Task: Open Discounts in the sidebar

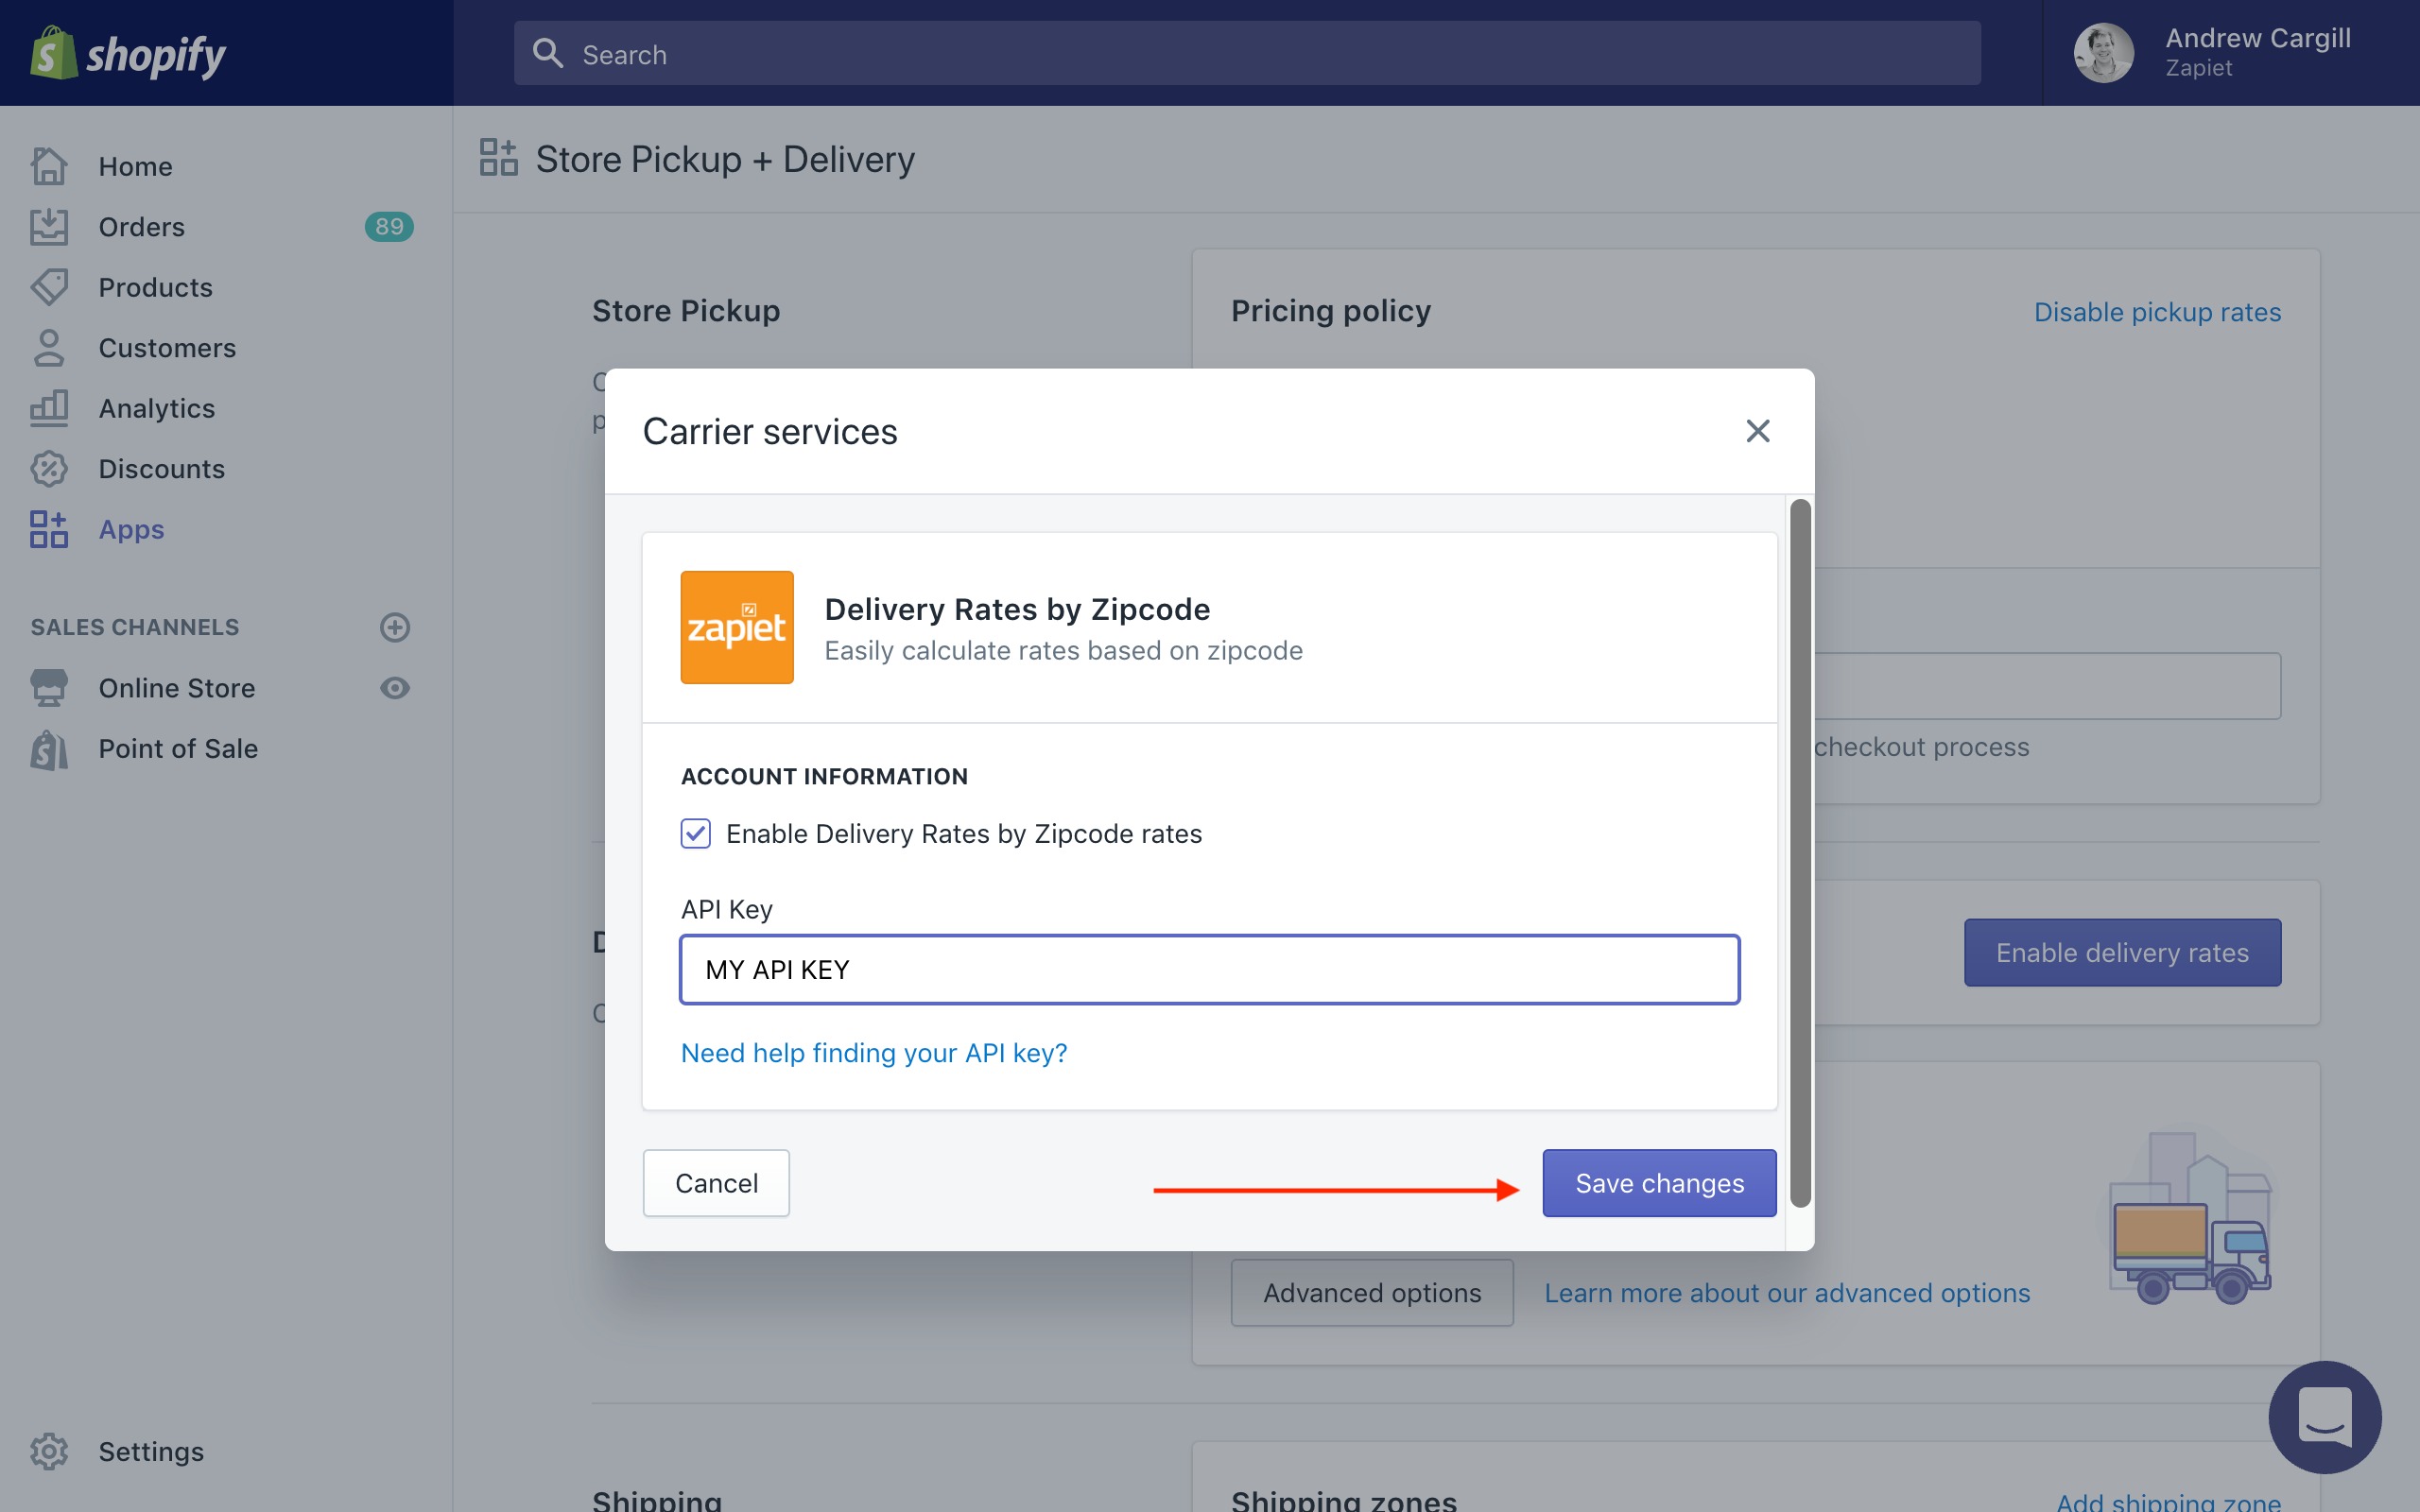Action: click(161, 469)
